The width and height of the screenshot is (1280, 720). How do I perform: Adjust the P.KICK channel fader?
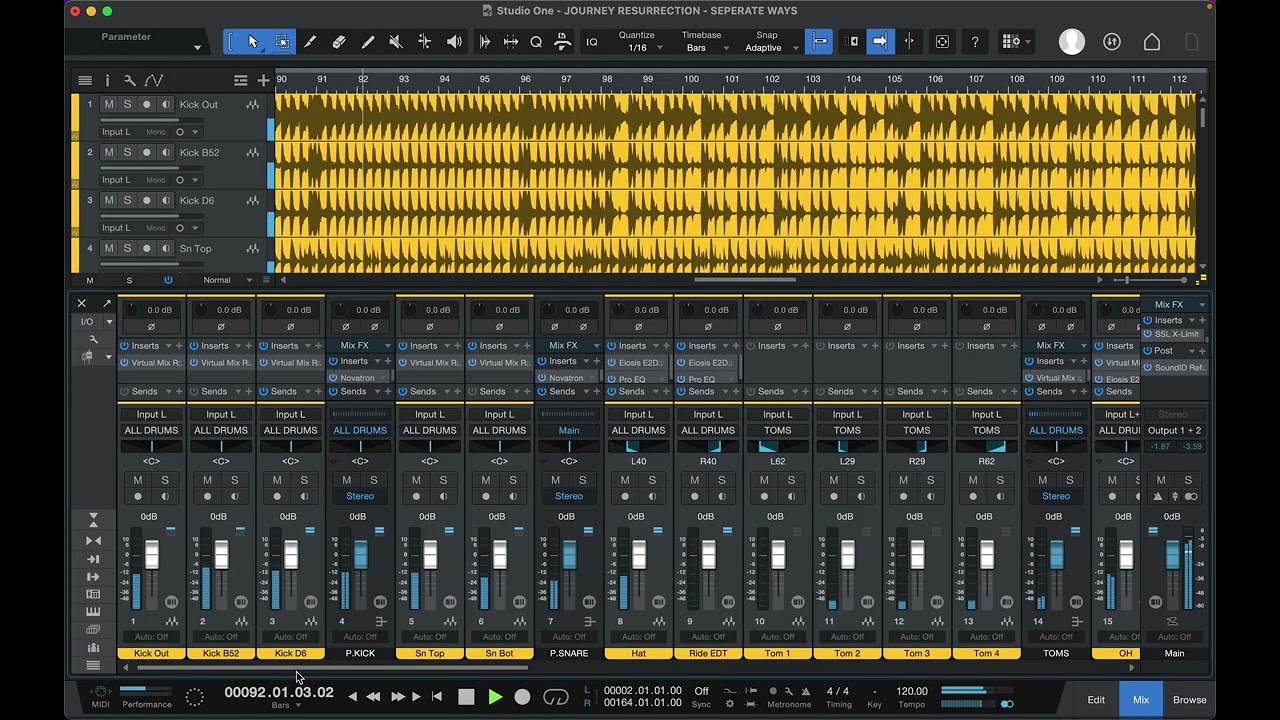[x=360, y=555]
